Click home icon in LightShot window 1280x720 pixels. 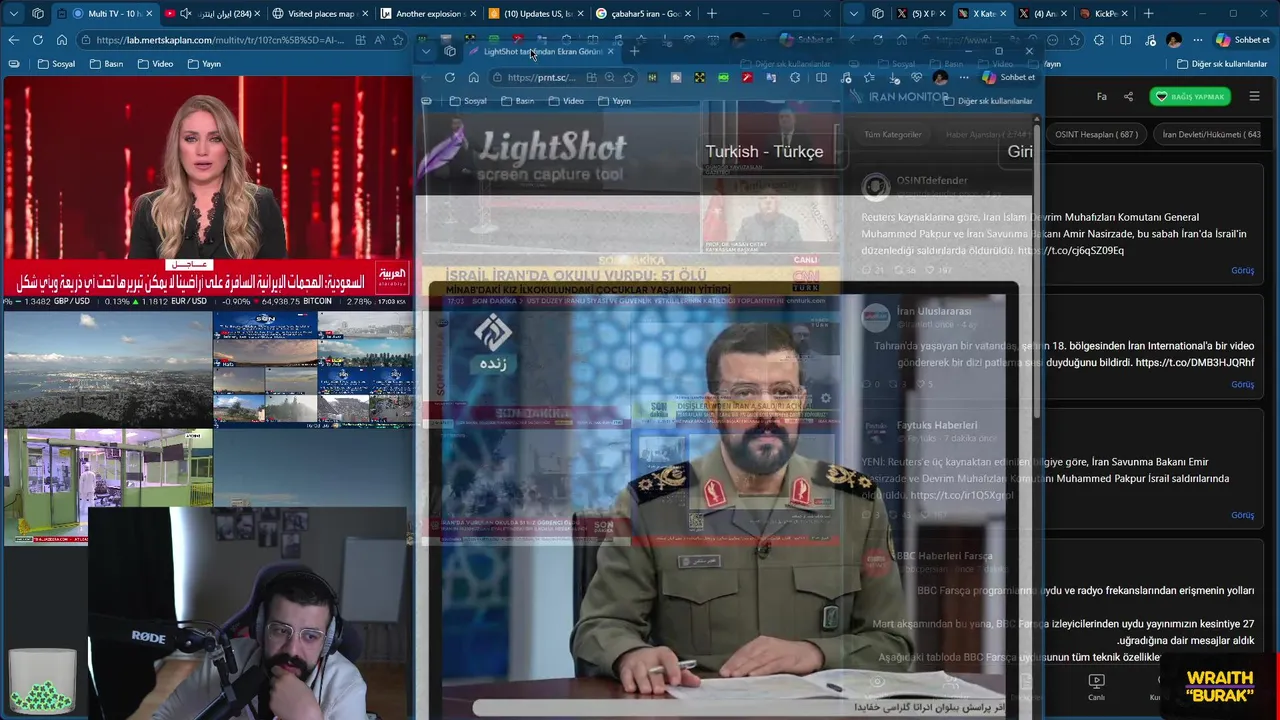(473, 77)
